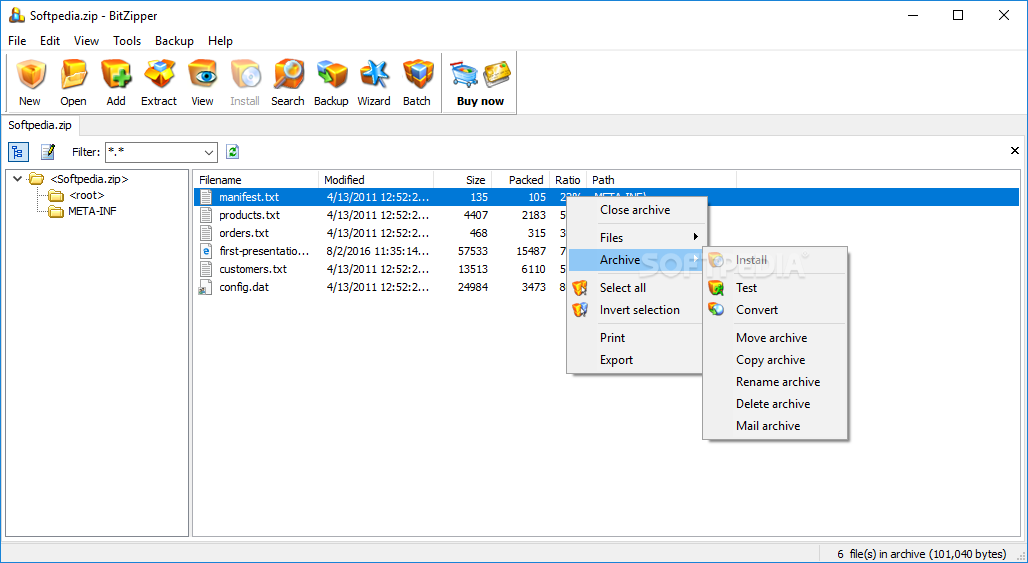
Task: Select the META-INF folder in tree
Action: click(92, 211)
